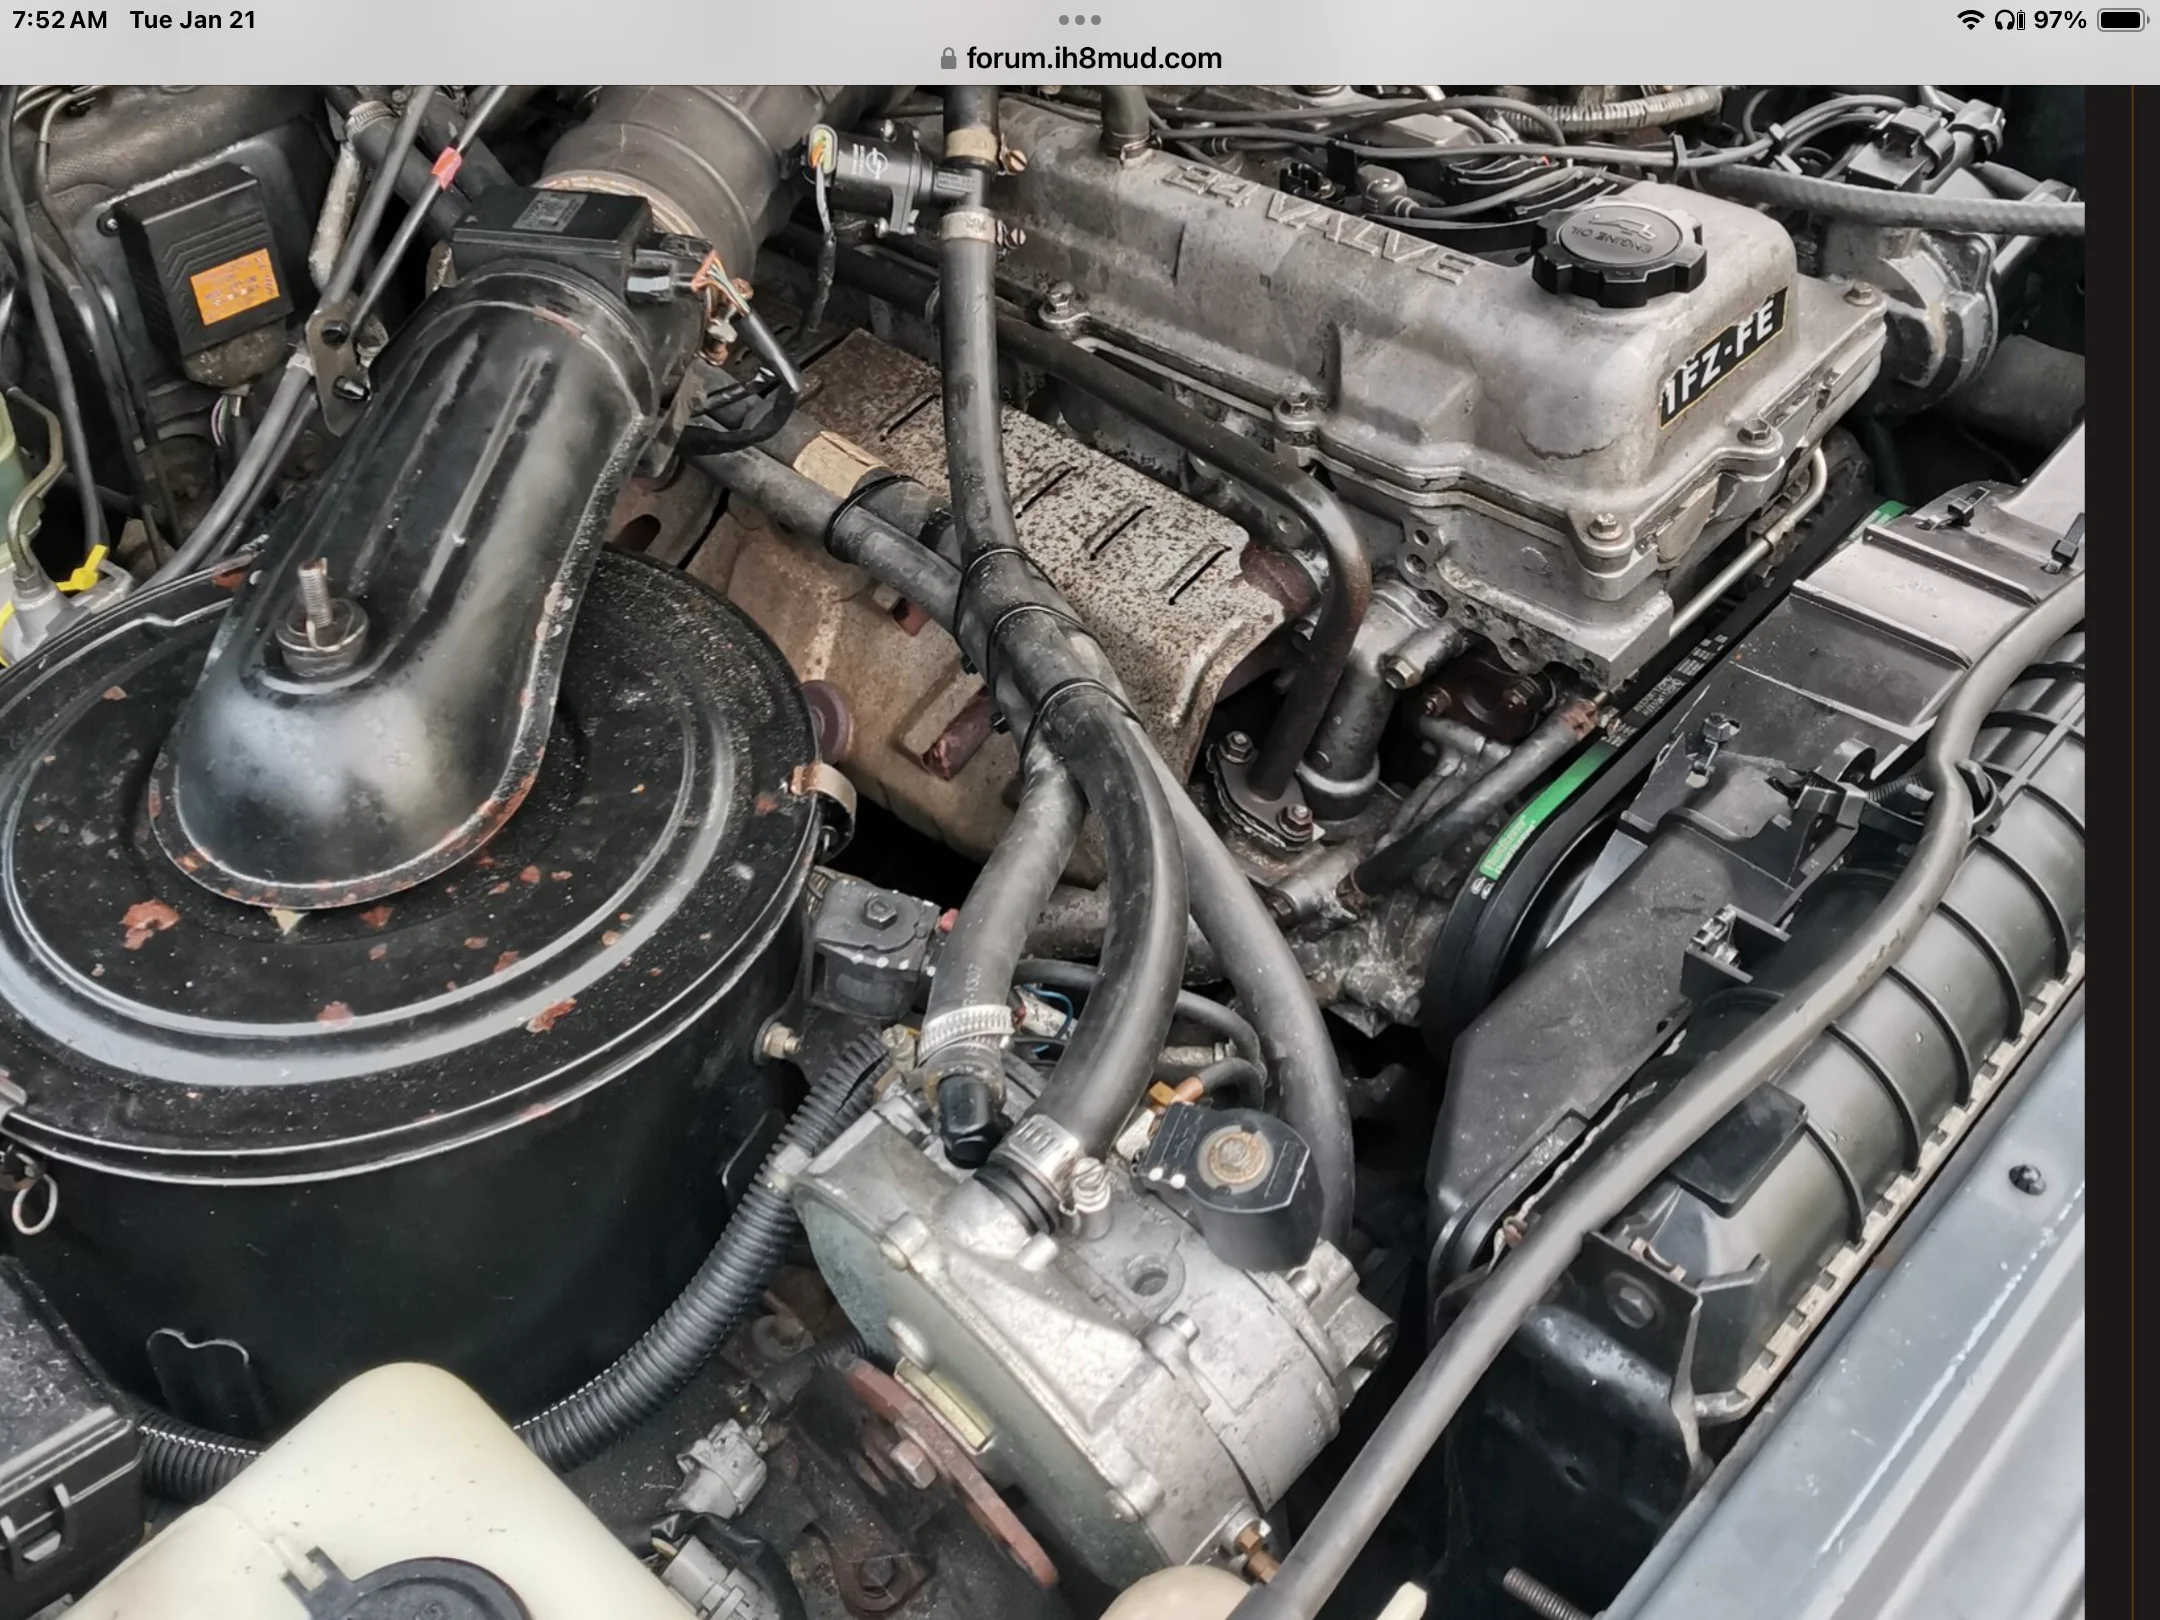Tap the Tue Jan 21 date
2160x1620 pixels.
tap(193, 20)
